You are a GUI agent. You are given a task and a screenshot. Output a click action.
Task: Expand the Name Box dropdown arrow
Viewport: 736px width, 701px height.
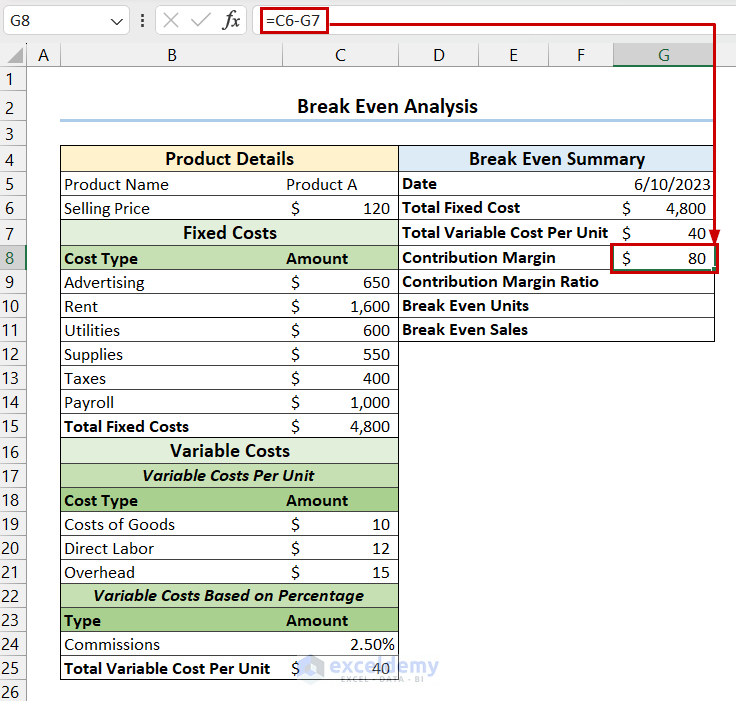pyautogui.click(x=117, y=20)
